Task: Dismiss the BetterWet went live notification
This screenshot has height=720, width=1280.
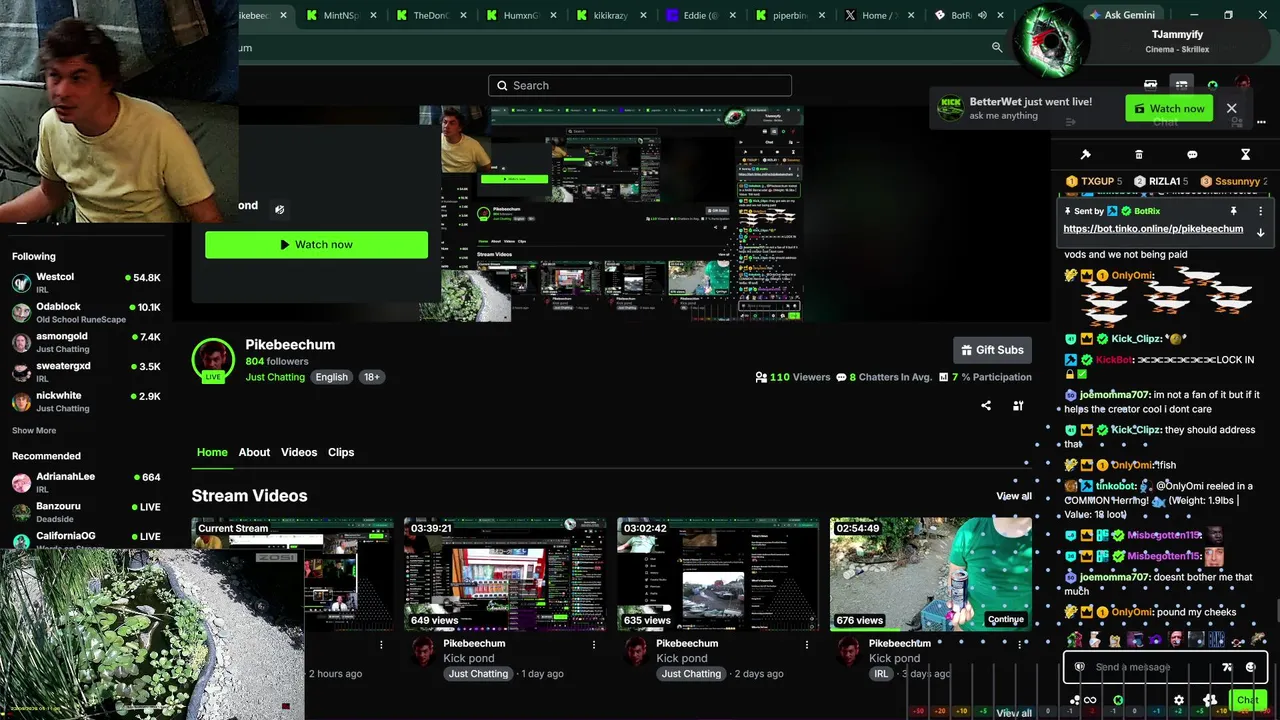Action: click(1231, 108)
